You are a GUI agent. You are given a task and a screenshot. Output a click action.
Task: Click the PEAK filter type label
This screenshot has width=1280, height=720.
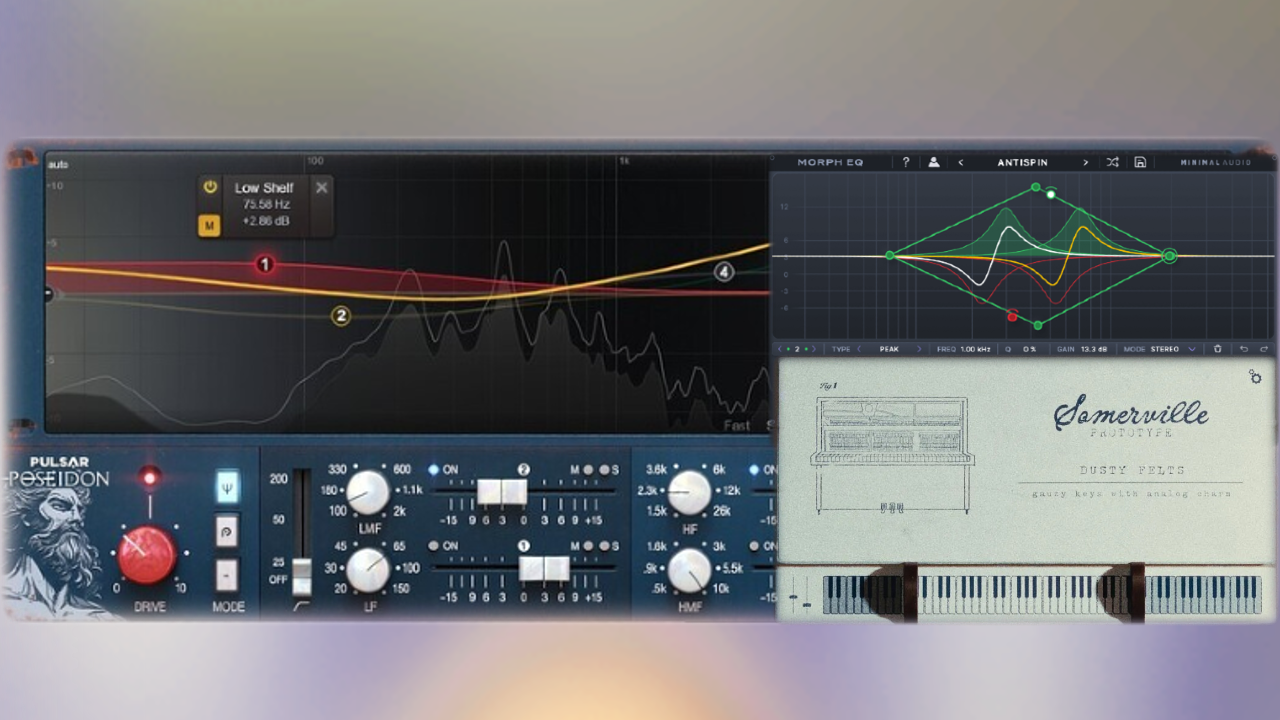point(889,349)
